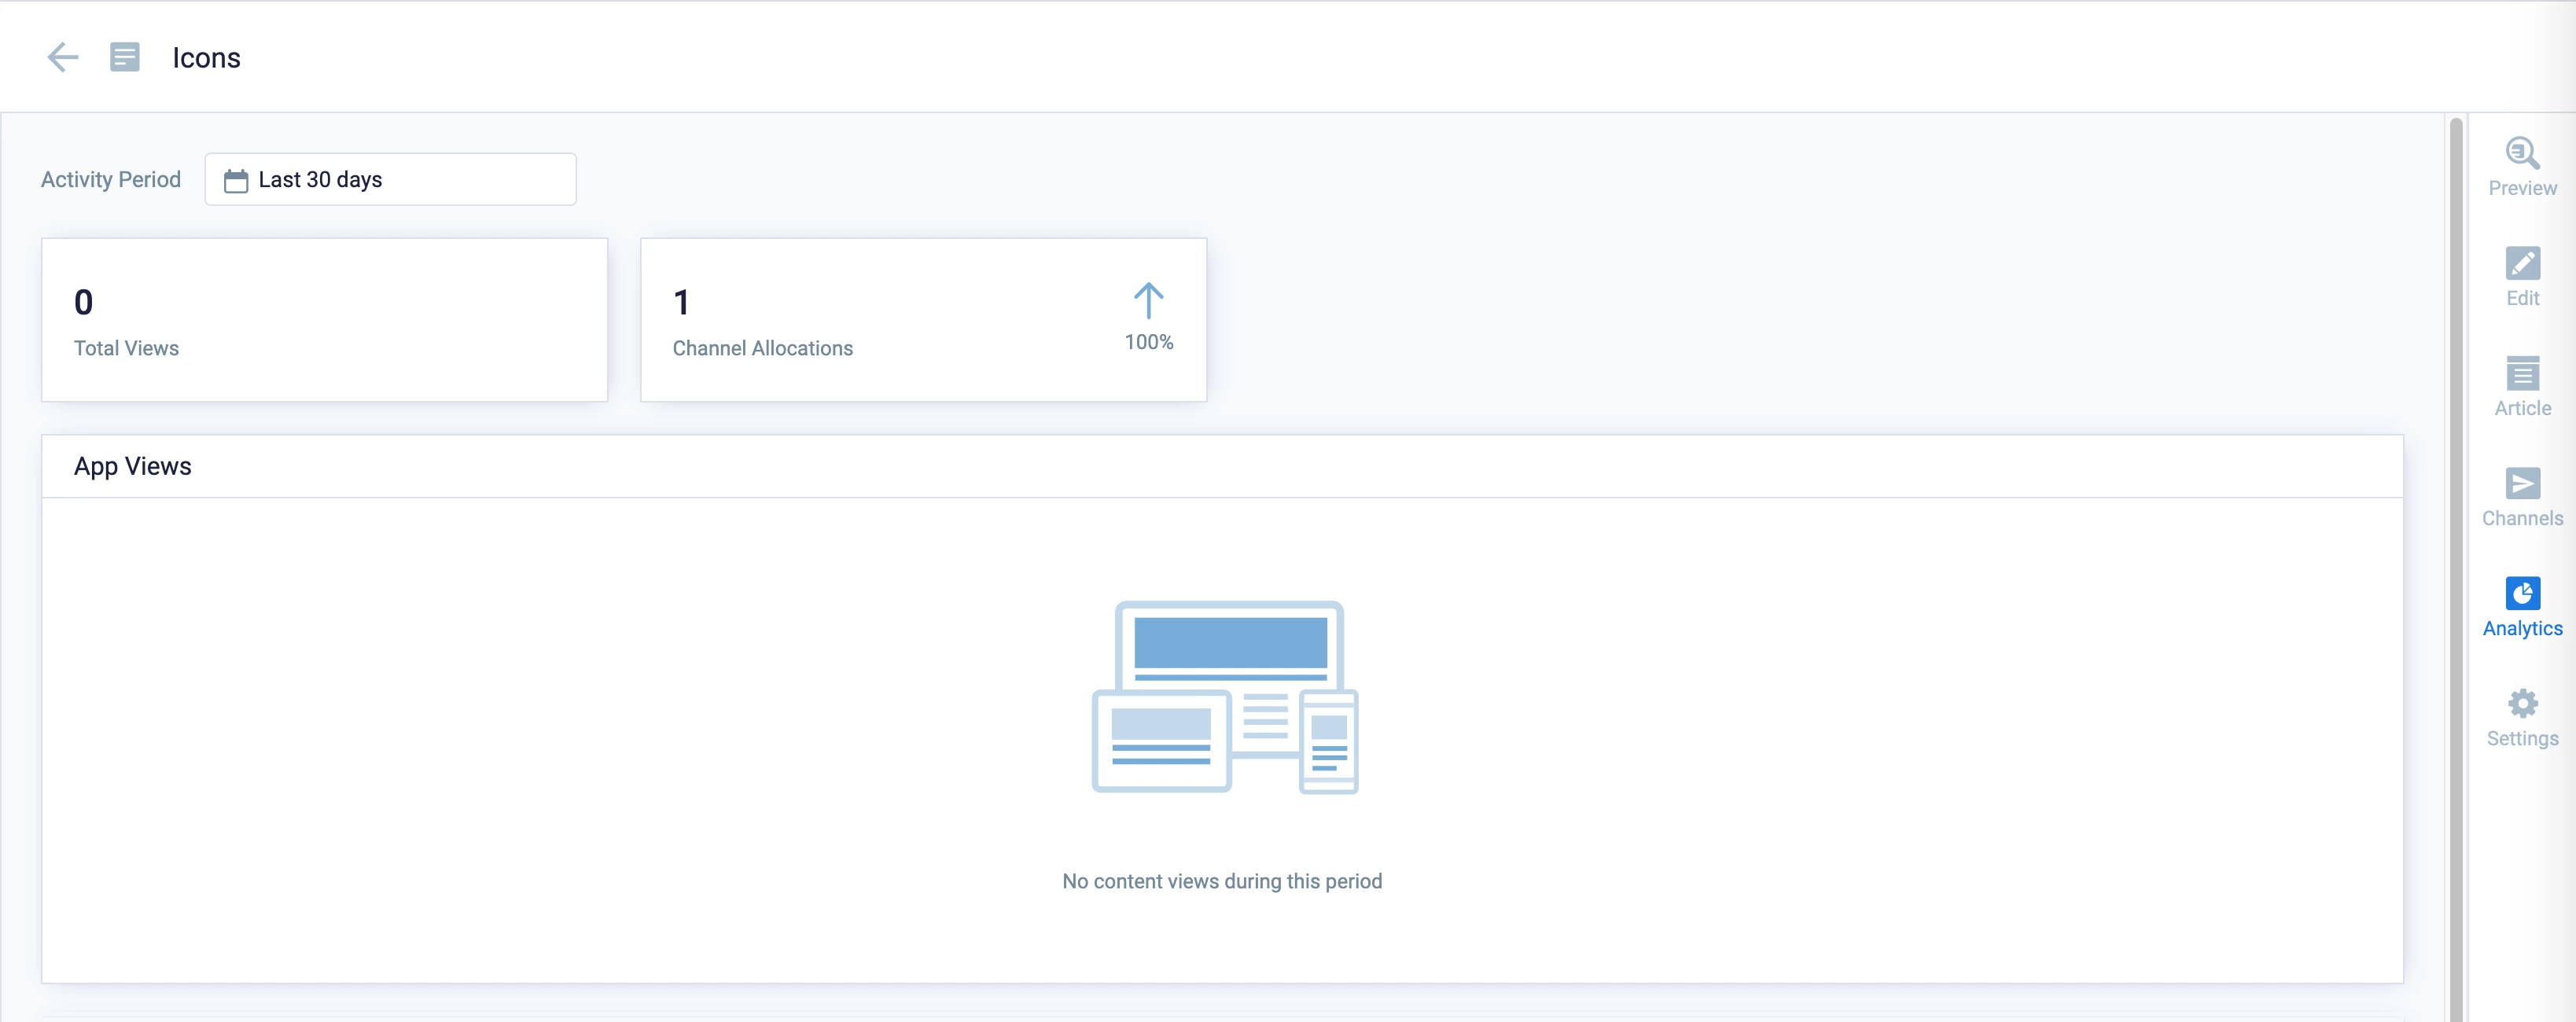Open Preview from the right sidebar
Viewport: 2576px width, 1022px height.
[2521, 166]
